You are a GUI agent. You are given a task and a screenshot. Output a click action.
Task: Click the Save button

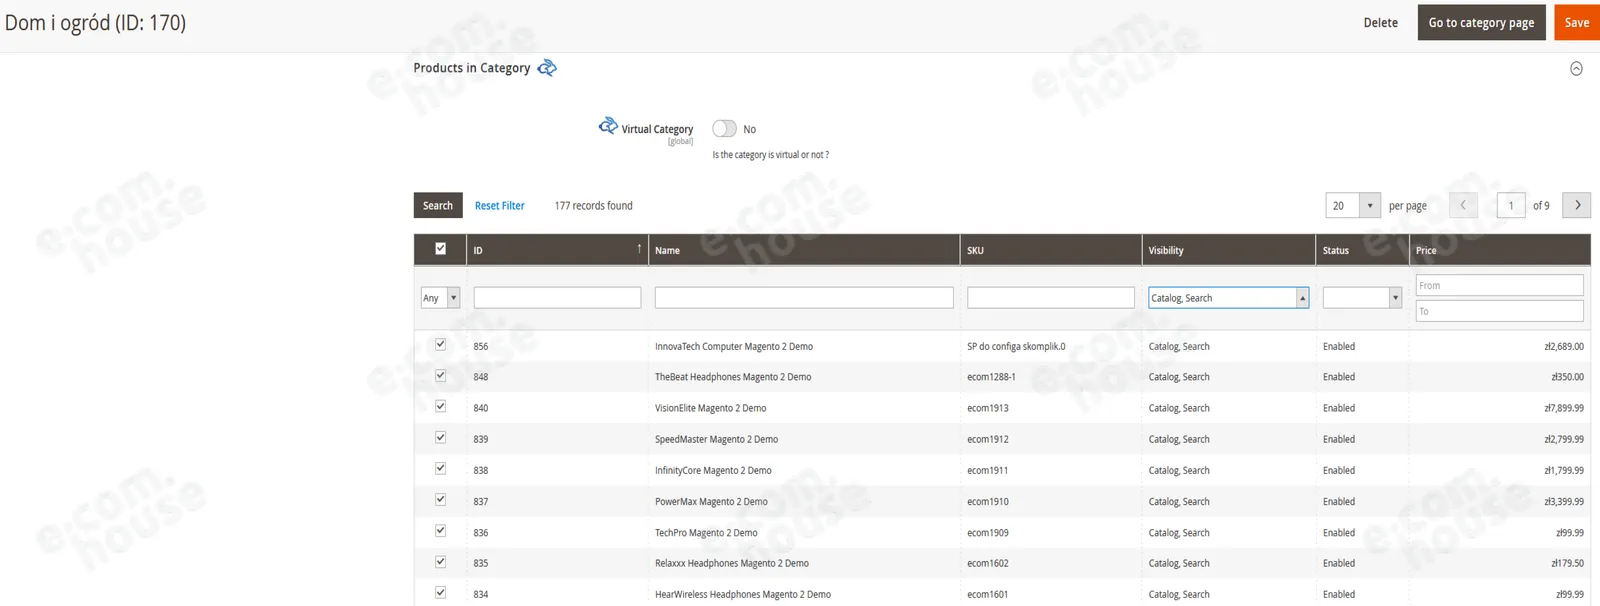(1577, 22)
